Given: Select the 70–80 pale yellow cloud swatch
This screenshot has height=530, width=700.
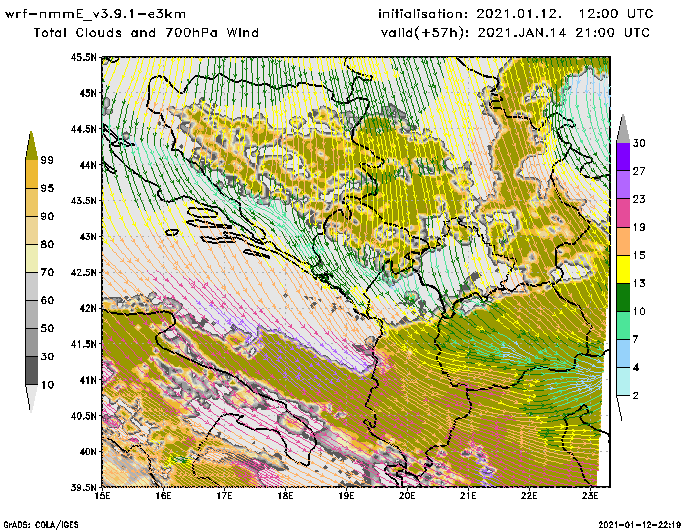Looking at the screenshot, I should tap(31, 259).
